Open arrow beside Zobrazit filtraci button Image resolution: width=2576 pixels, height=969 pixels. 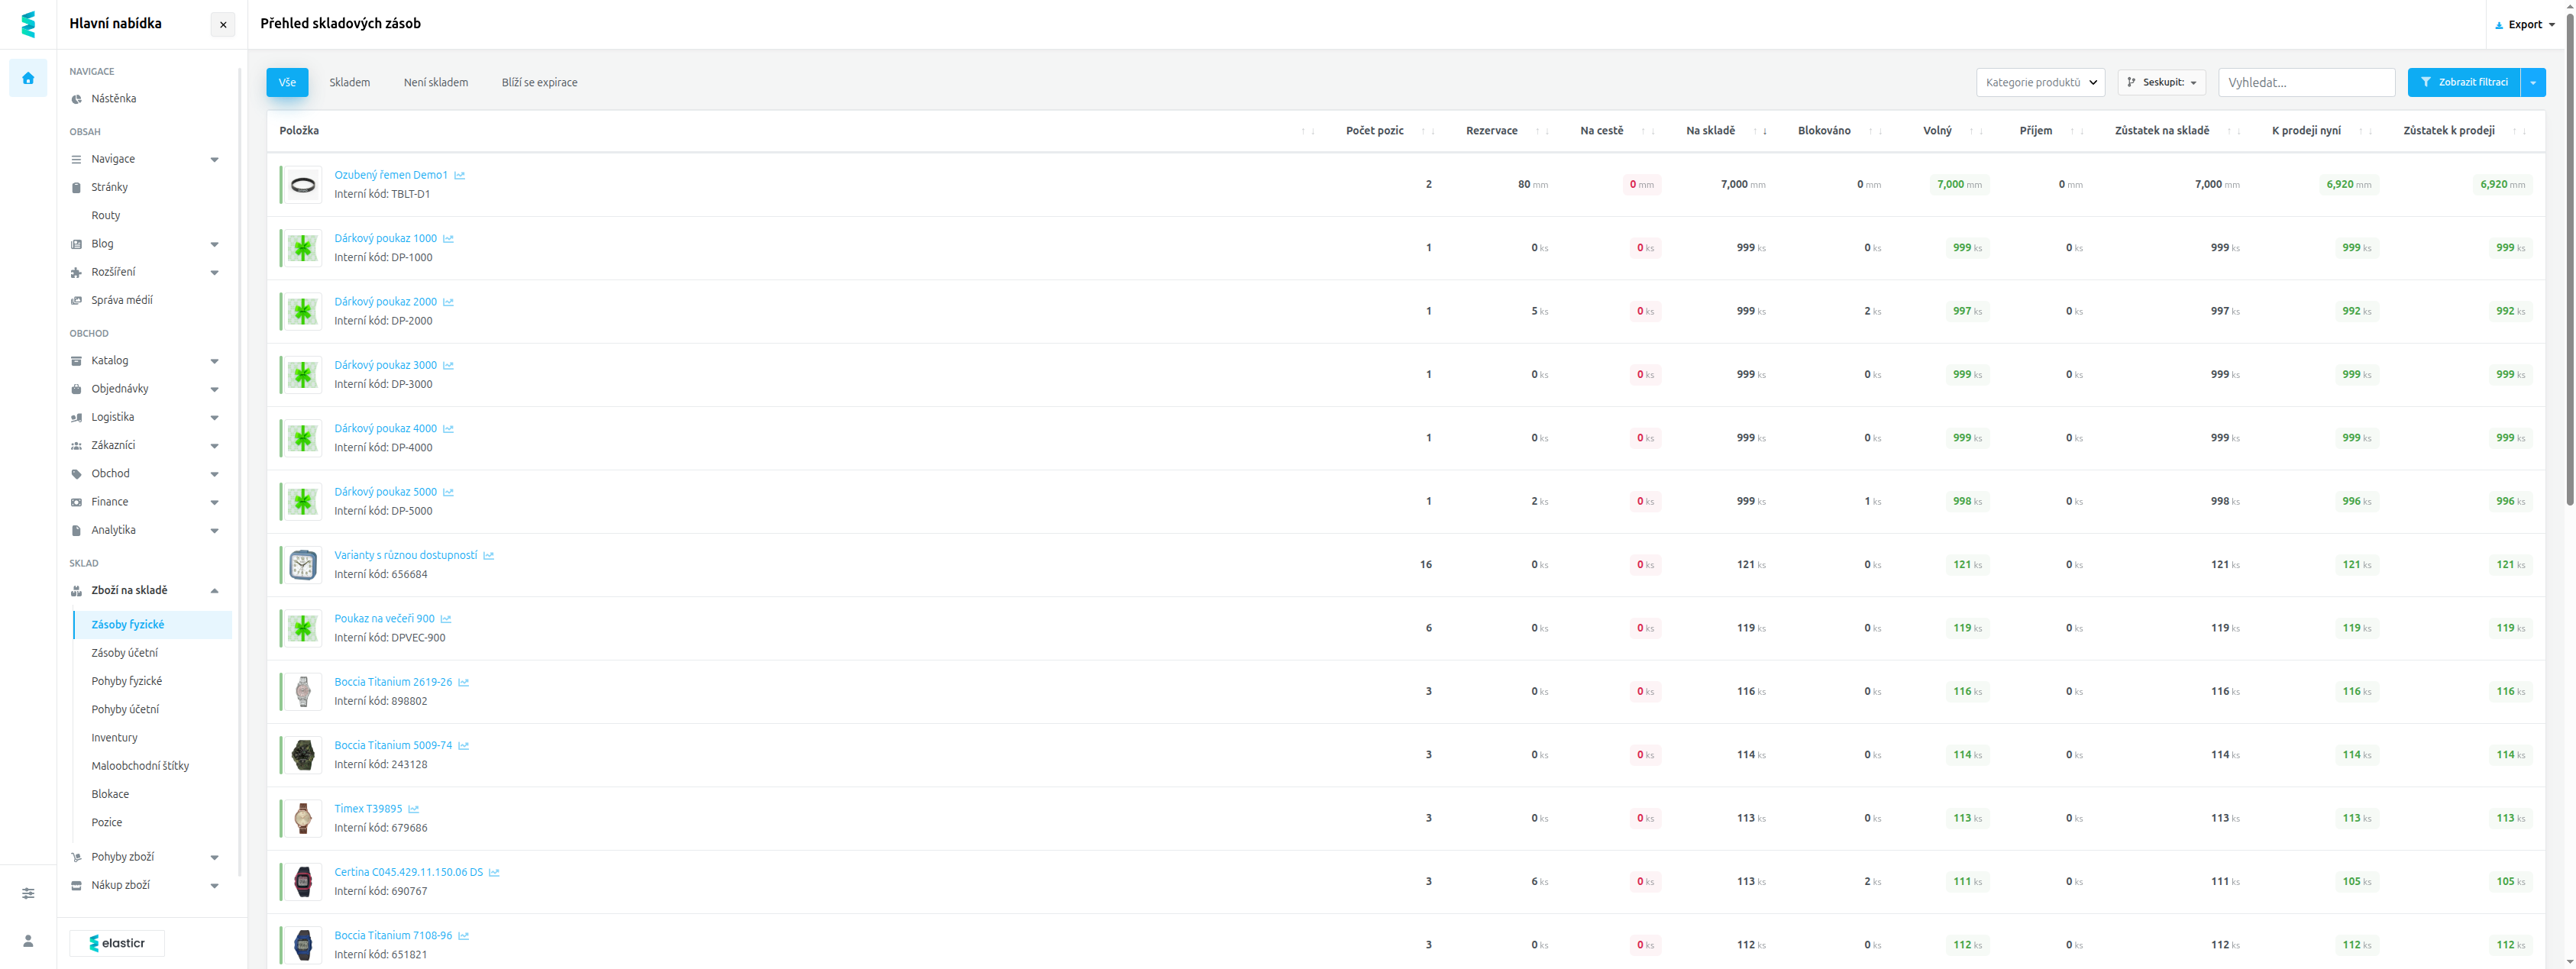pos(2533,82)
